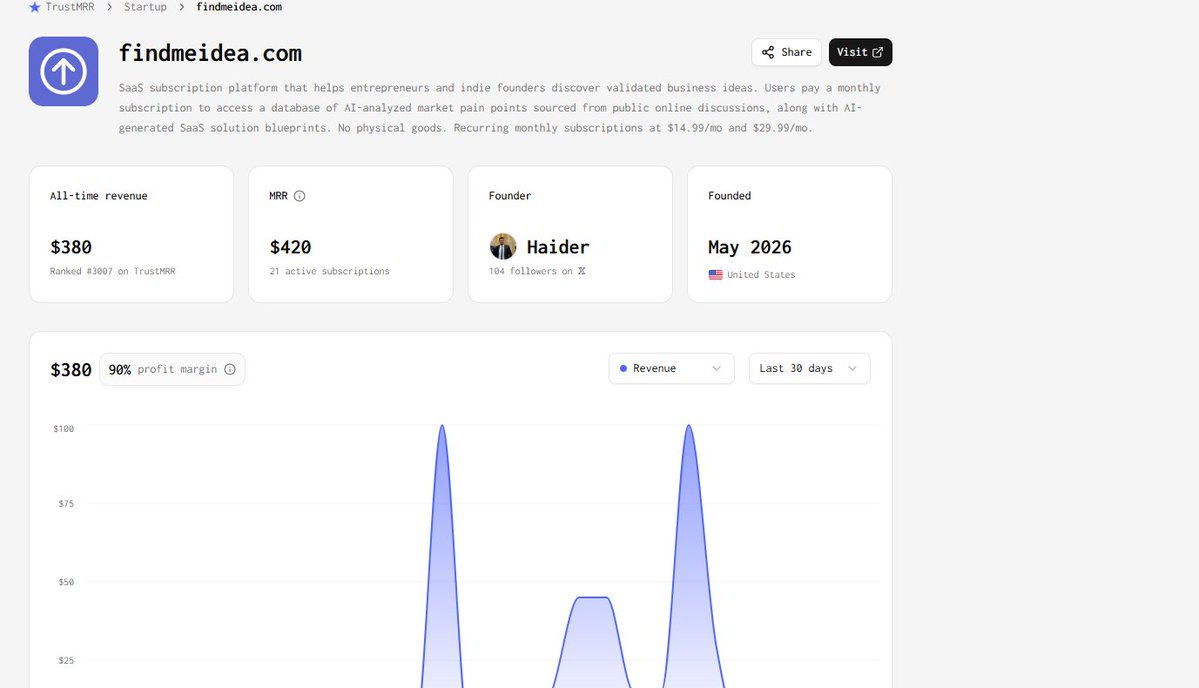Click the $100 y-axis label
Viewport: 1199px width, 688px height.
click(x=63, y=429)
